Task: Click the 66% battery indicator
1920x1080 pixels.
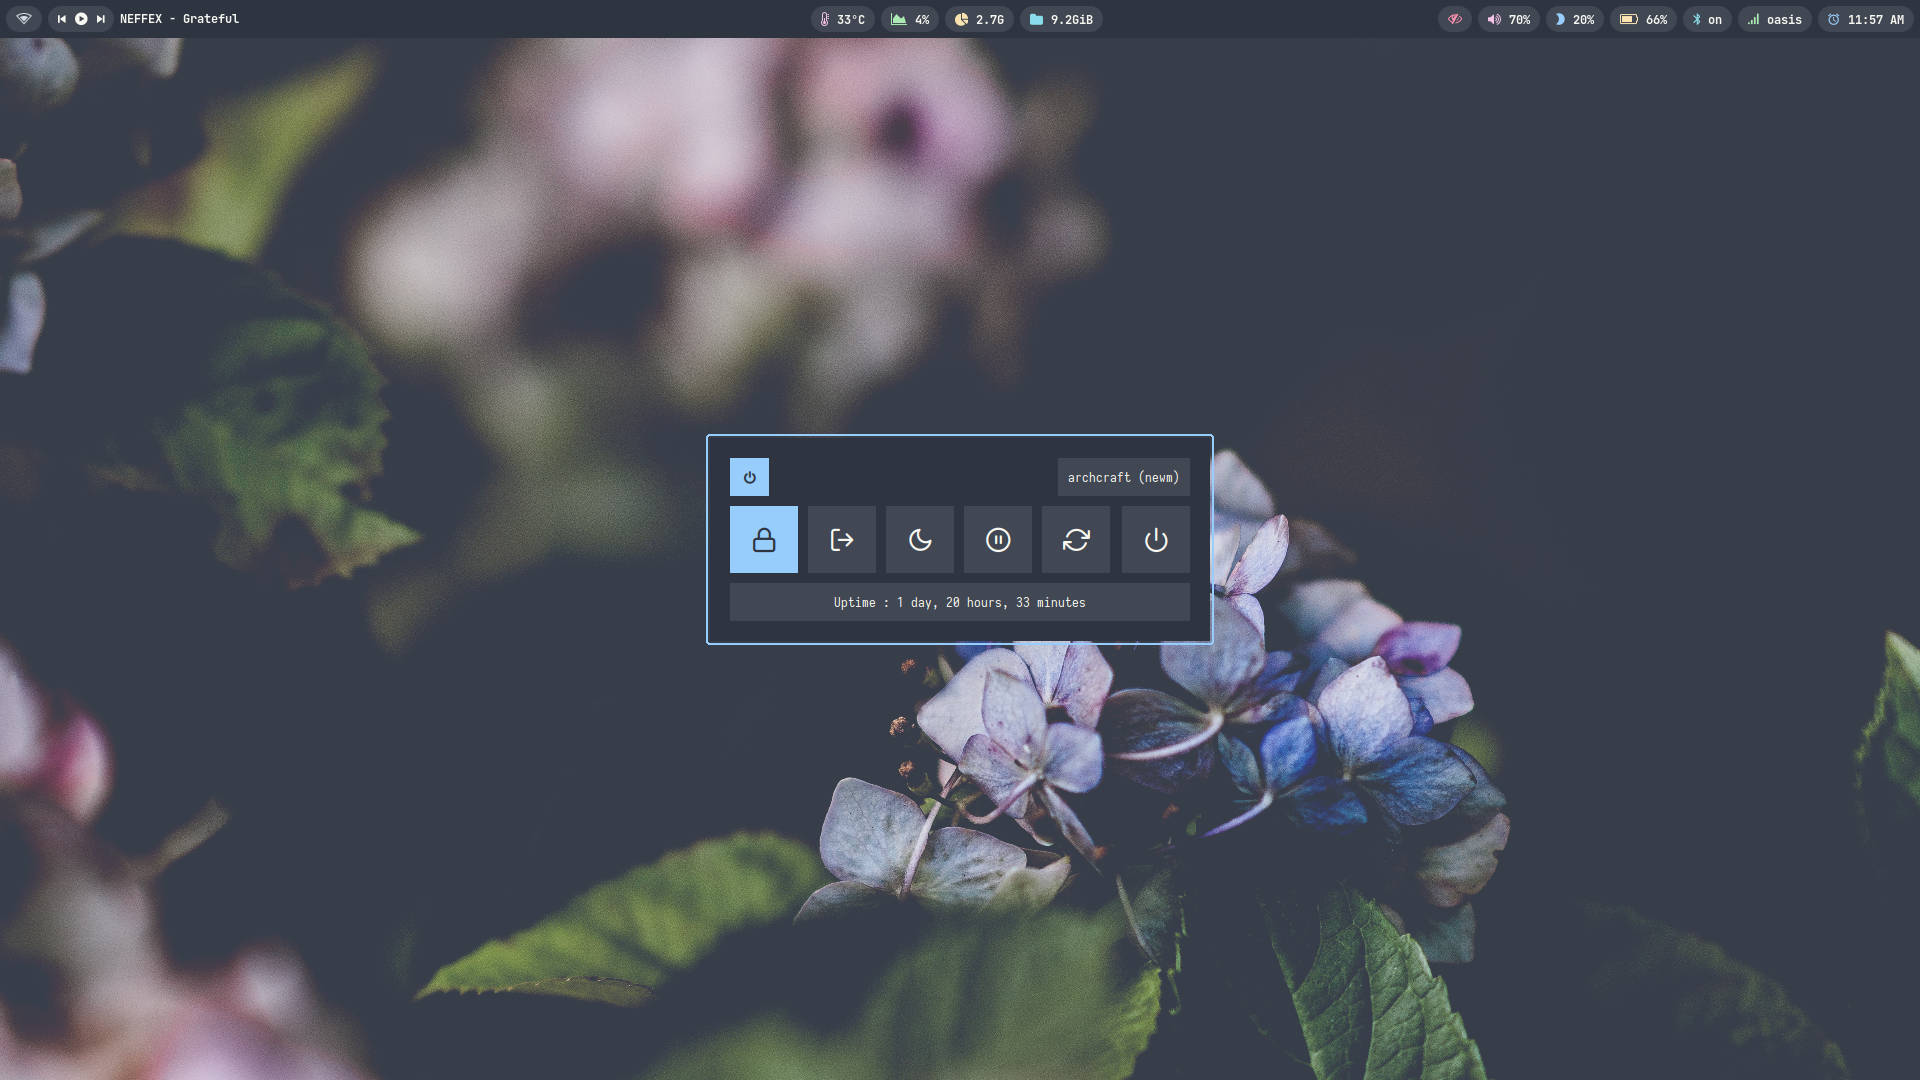Action: tap(1643, 19)
